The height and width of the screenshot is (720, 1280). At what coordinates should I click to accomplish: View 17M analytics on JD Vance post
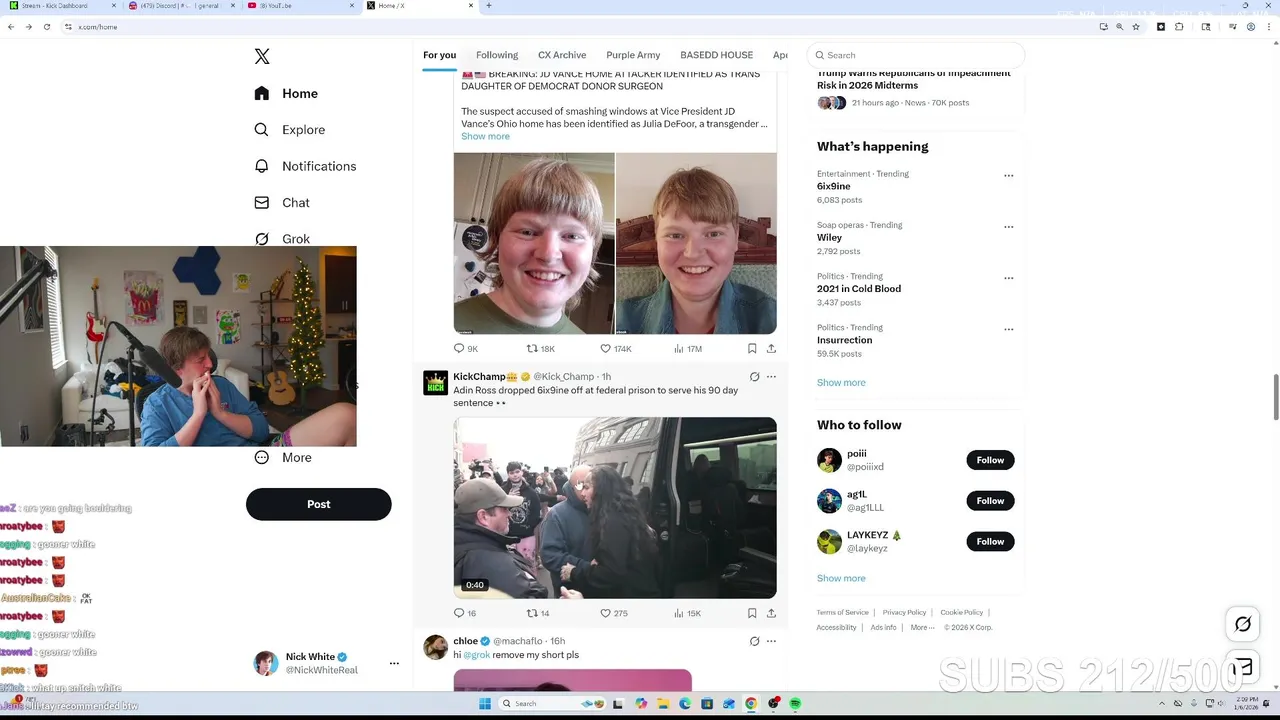pyautogui.click(x=688, y=348)
